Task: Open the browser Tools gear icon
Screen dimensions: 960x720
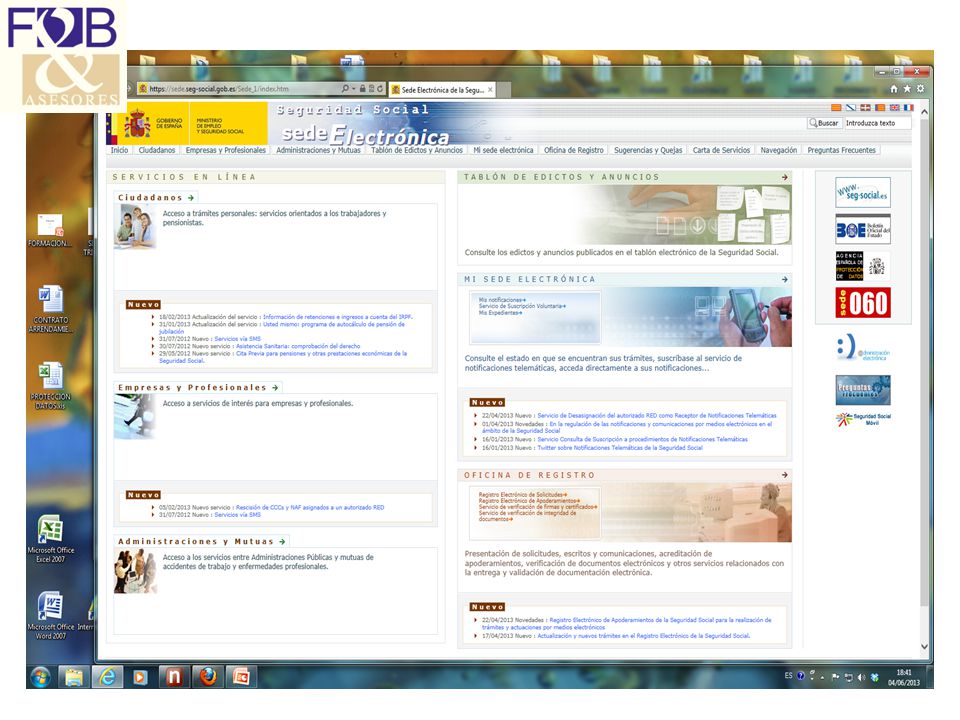Action: click(920, 89)
